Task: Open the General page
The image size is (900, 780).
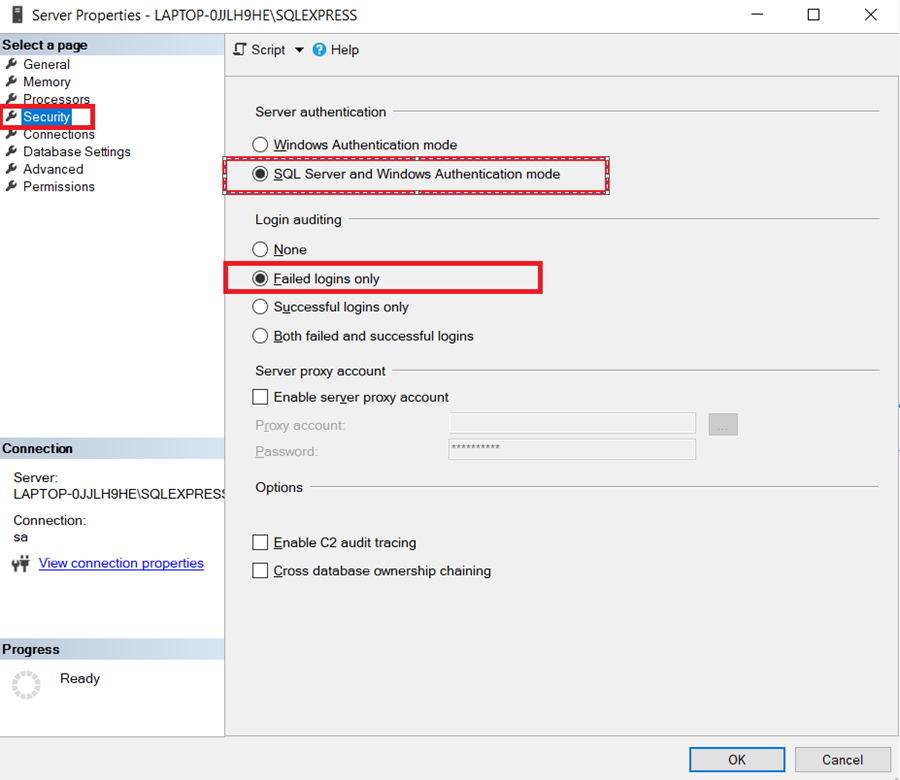Action: [x=46, y=64]
